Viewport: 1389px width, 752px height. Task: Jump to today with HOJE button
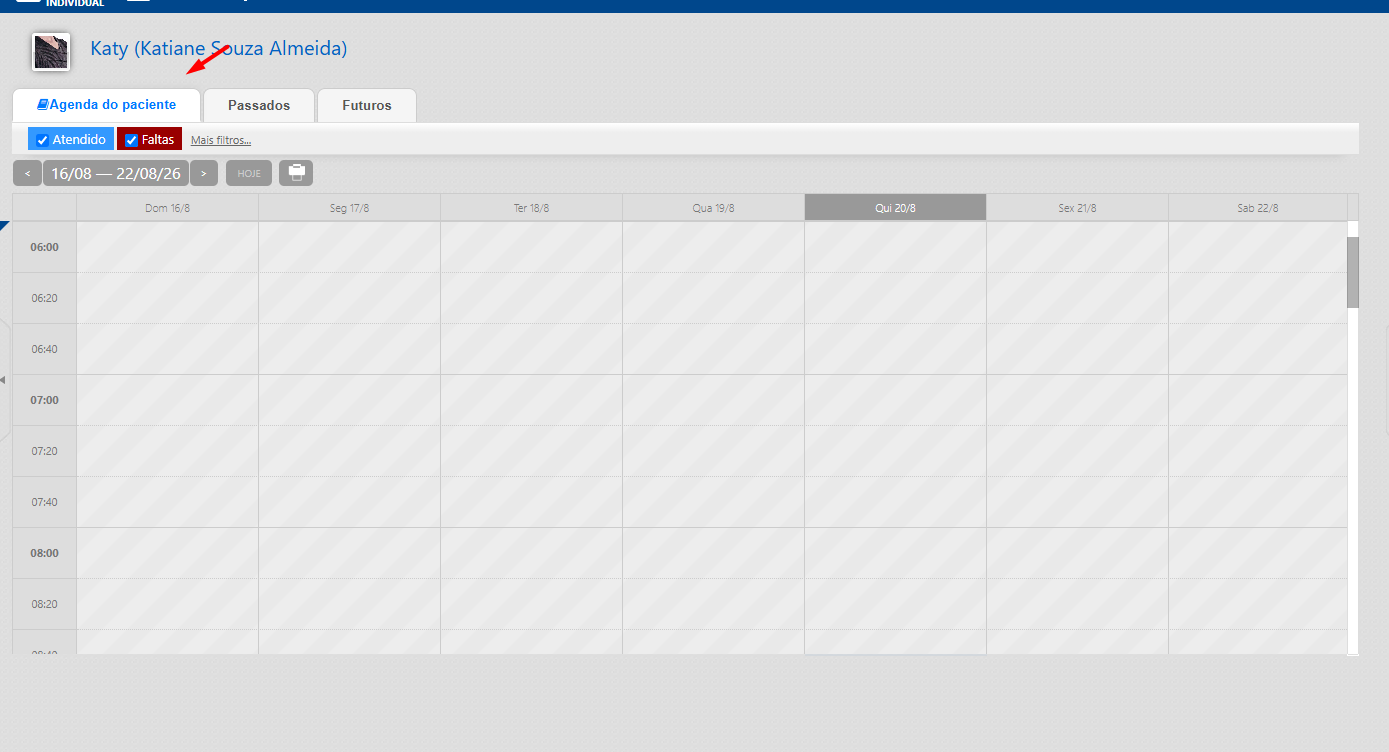pyautogui.click(x=249, y=173)
